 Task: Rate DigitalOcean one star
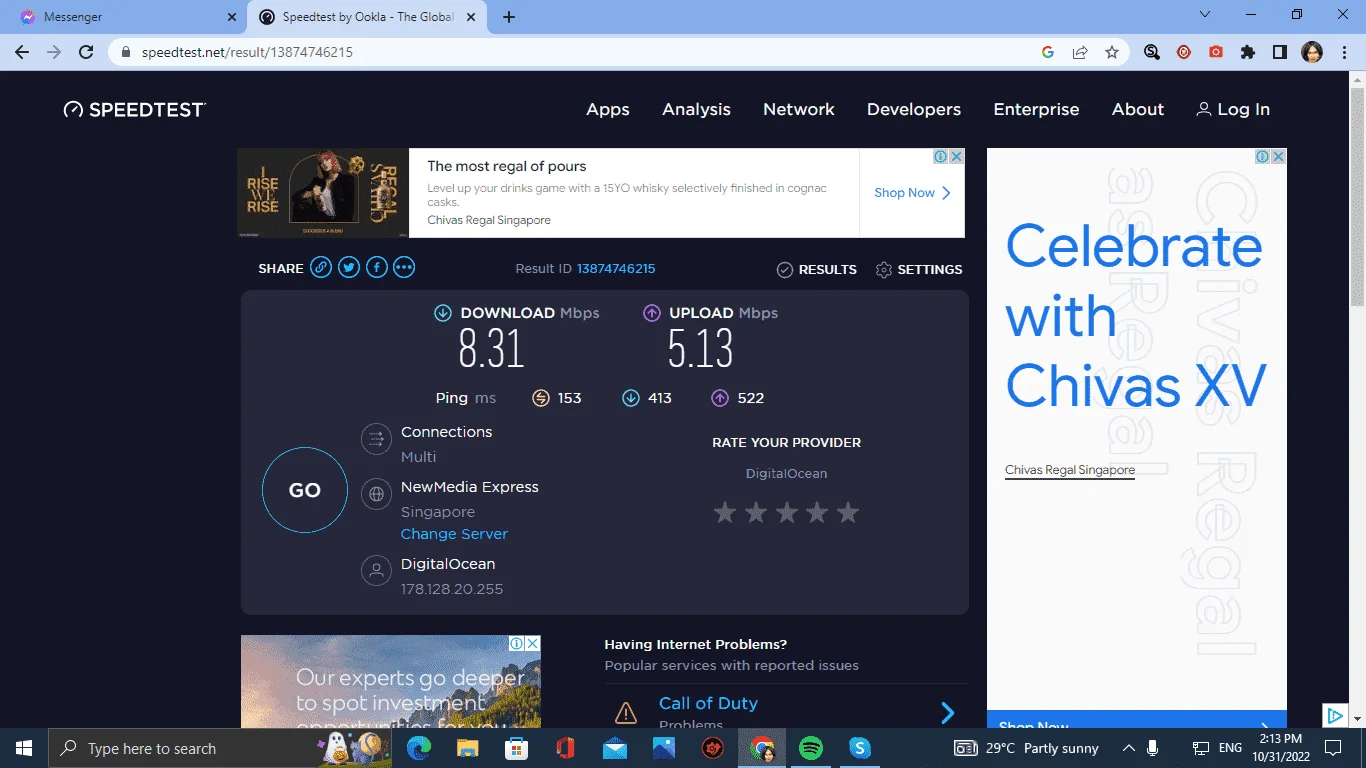click(x=725, y=513)
